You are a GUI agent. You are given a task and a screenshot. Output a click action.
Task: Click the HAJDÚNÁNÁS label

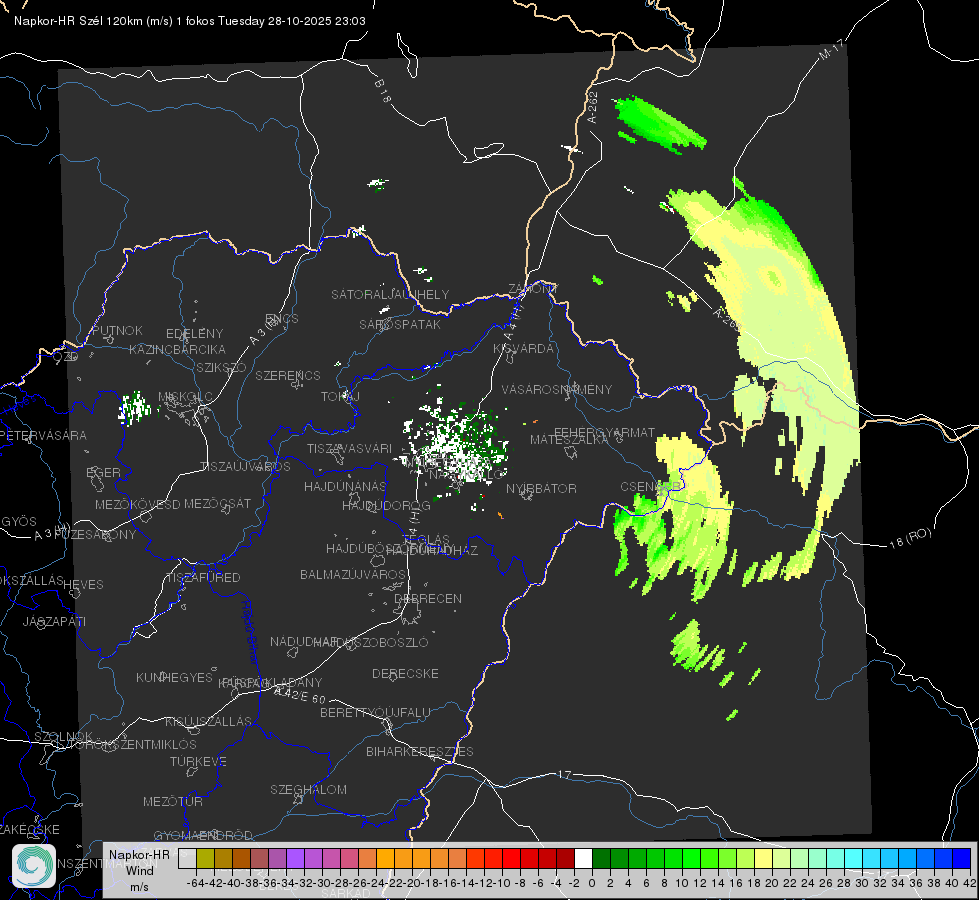345,486
